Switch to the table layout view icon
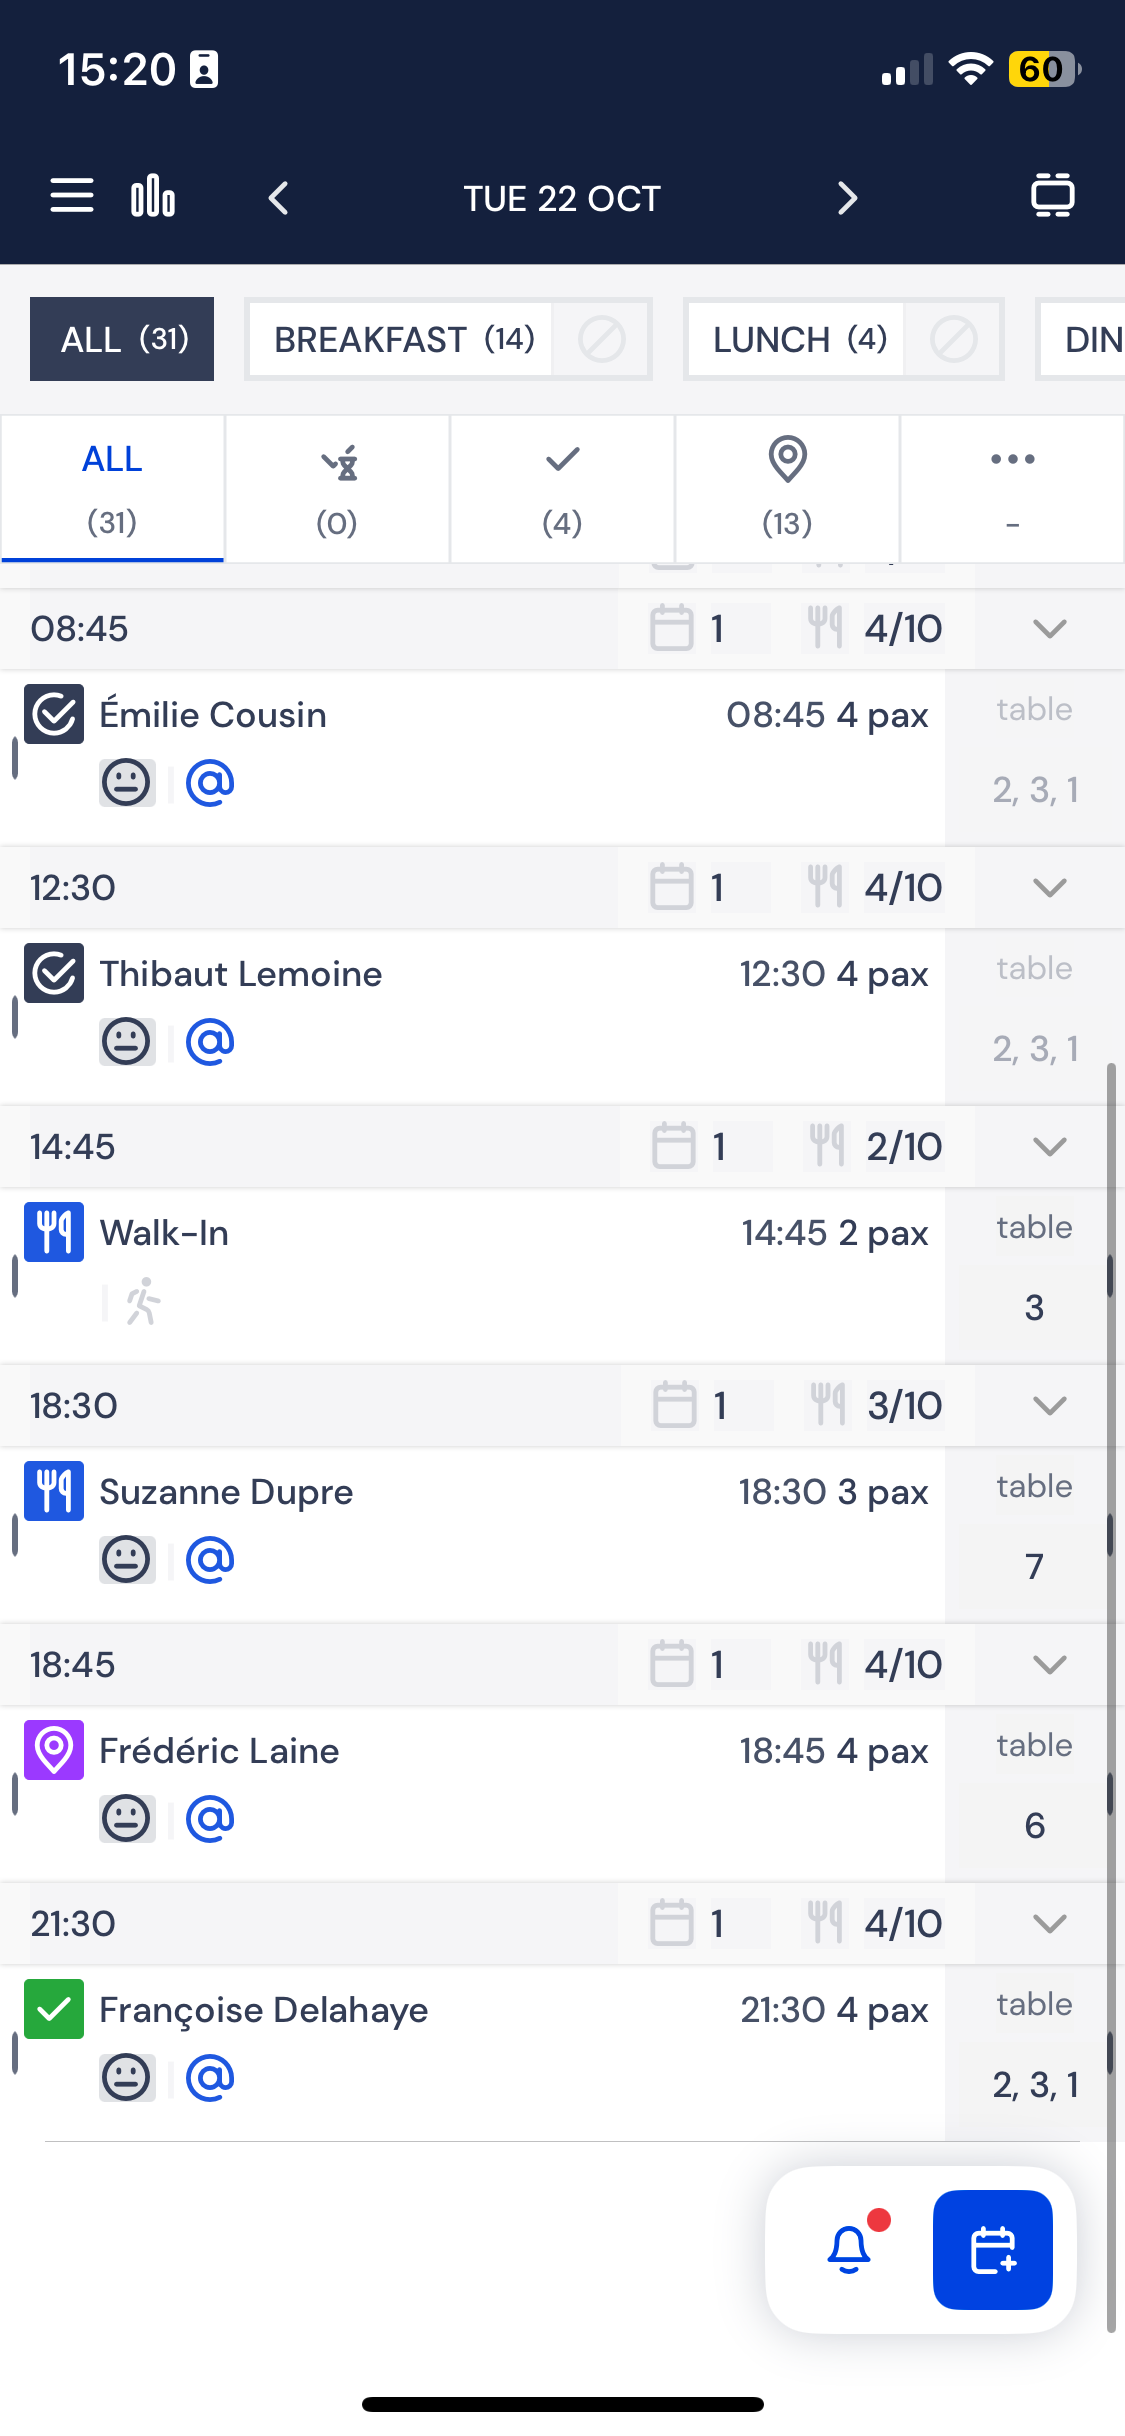1125x2436 pixels. 1052,196
